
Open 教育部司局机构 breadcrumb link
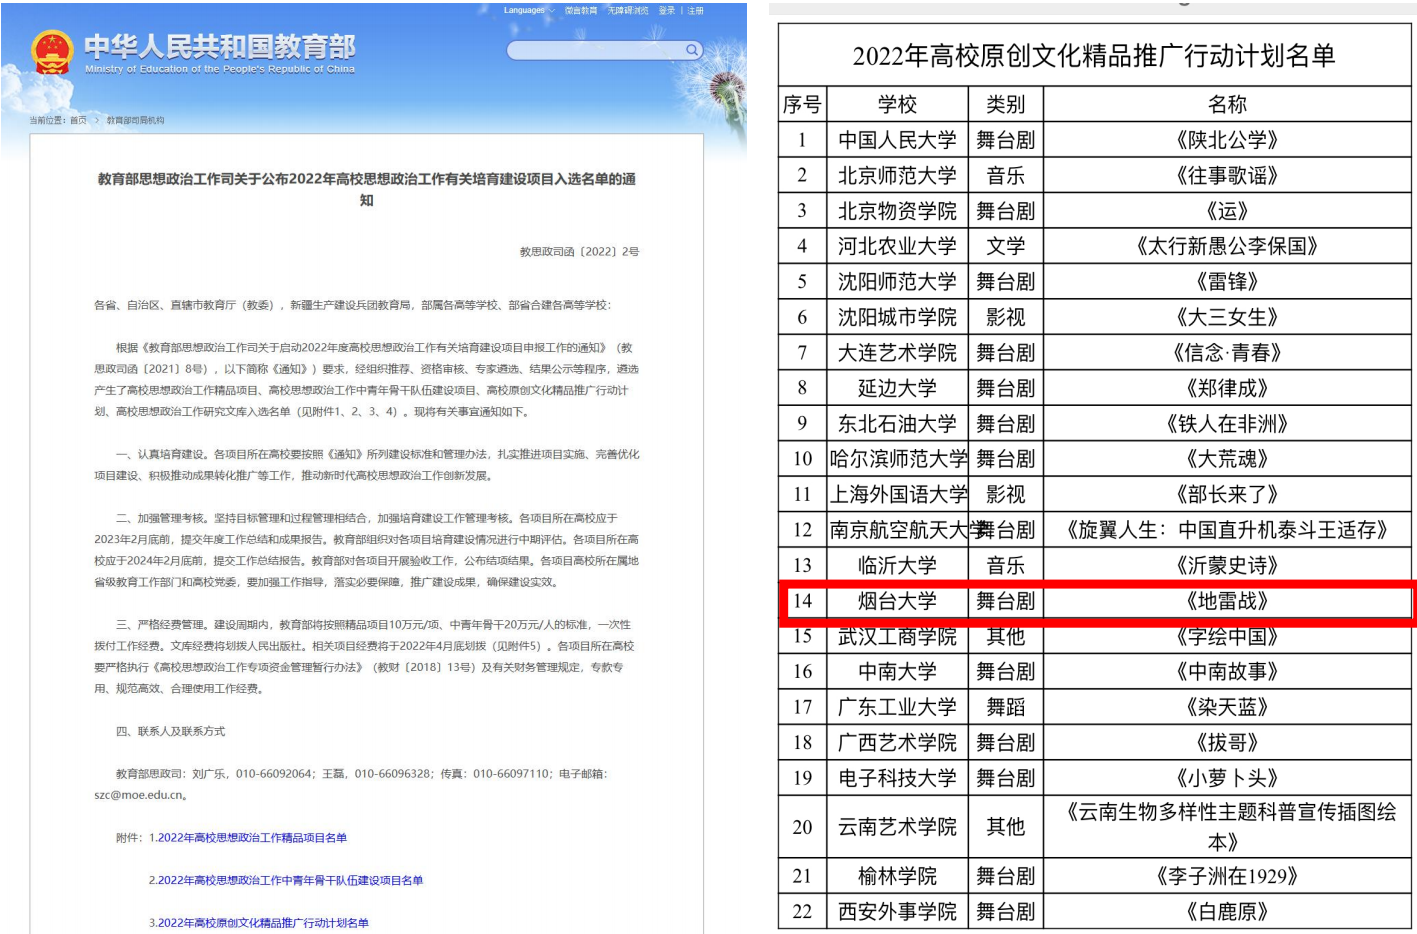135,121
